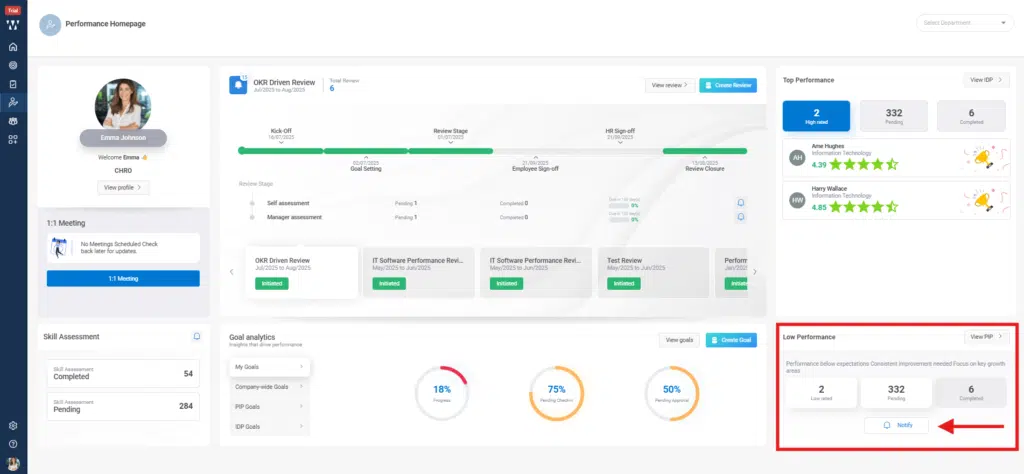Open the Select Department dropdown
Screen dimensions: 1024x474
click(965, 23)
